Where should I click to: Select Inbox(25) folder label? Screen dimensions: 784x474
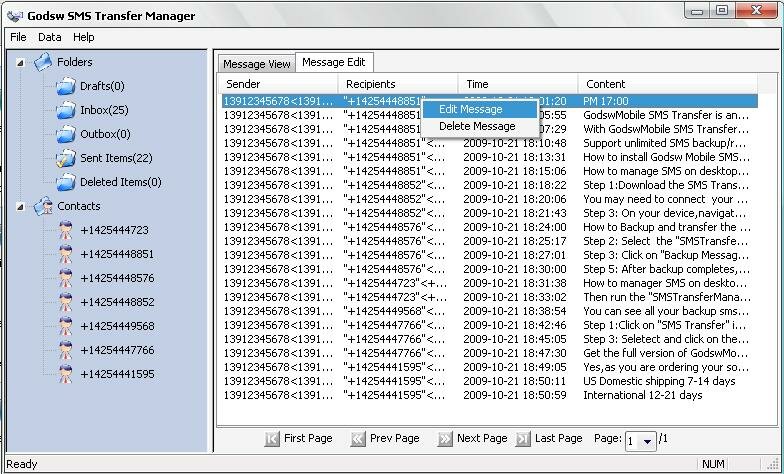point(104,110)
